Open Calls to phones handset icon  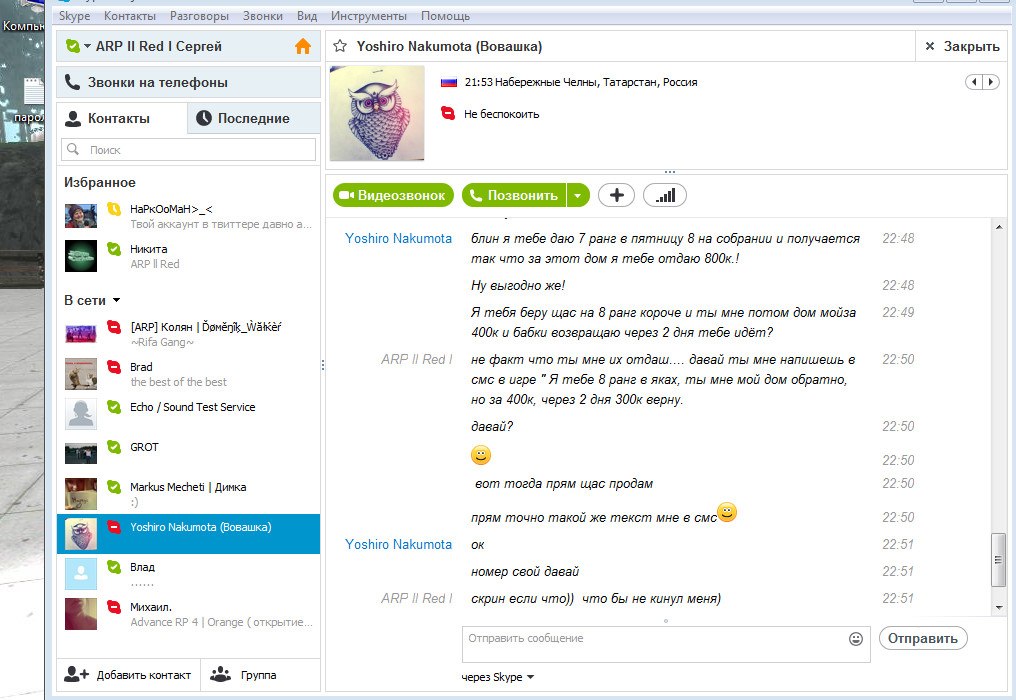pyautogui.click(x=72, y=82)
